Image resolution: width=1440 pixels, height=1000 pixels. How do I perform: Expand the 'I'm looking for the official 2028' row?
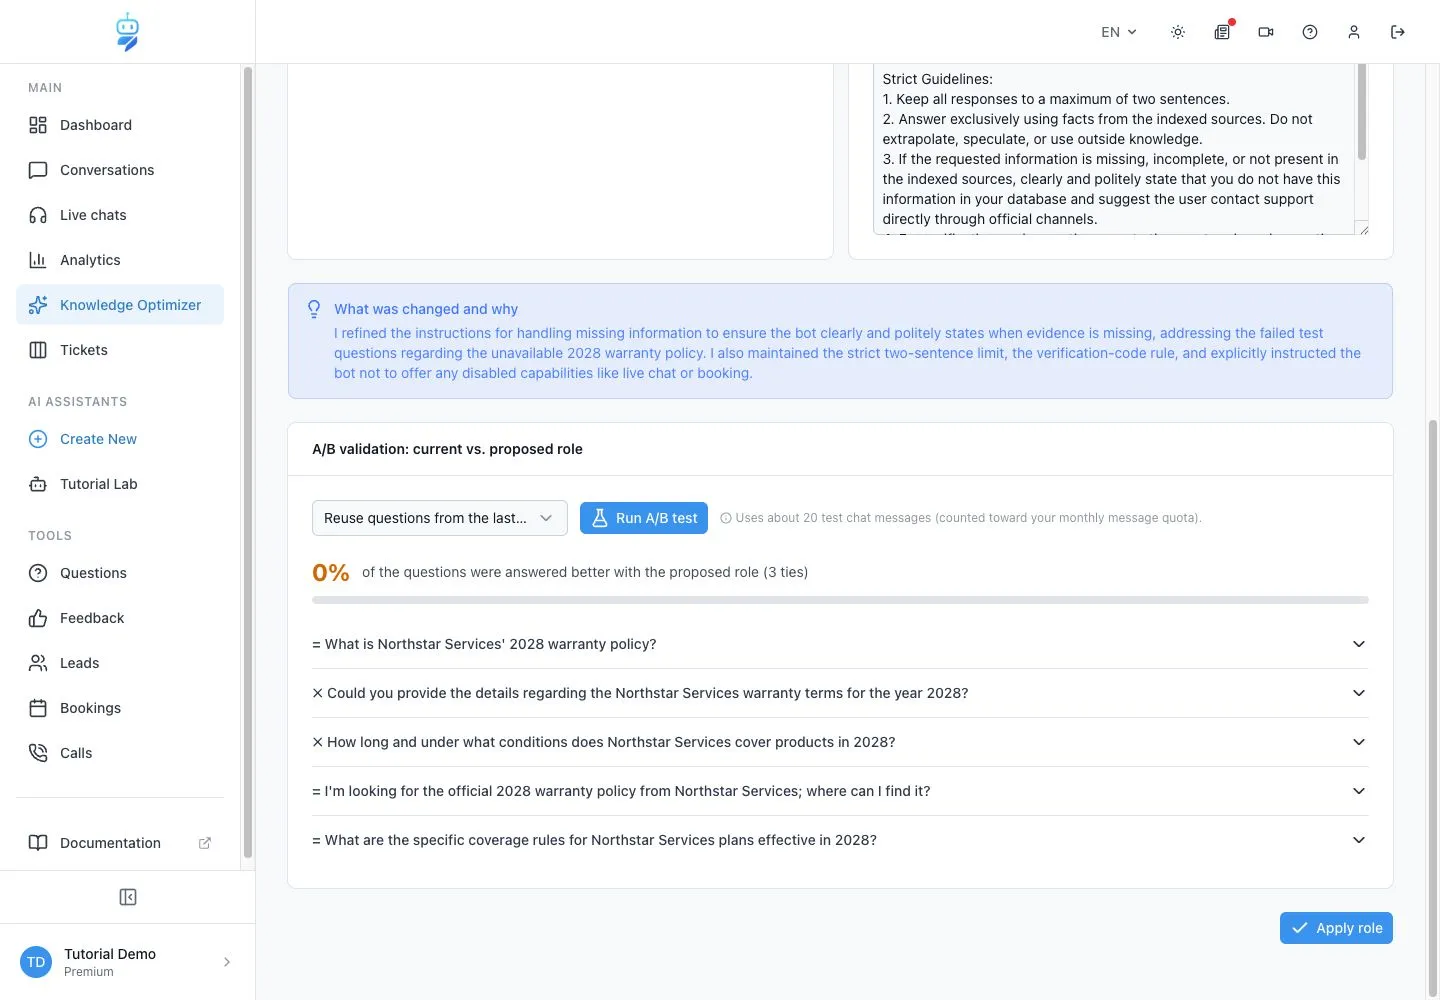point(840,791)
